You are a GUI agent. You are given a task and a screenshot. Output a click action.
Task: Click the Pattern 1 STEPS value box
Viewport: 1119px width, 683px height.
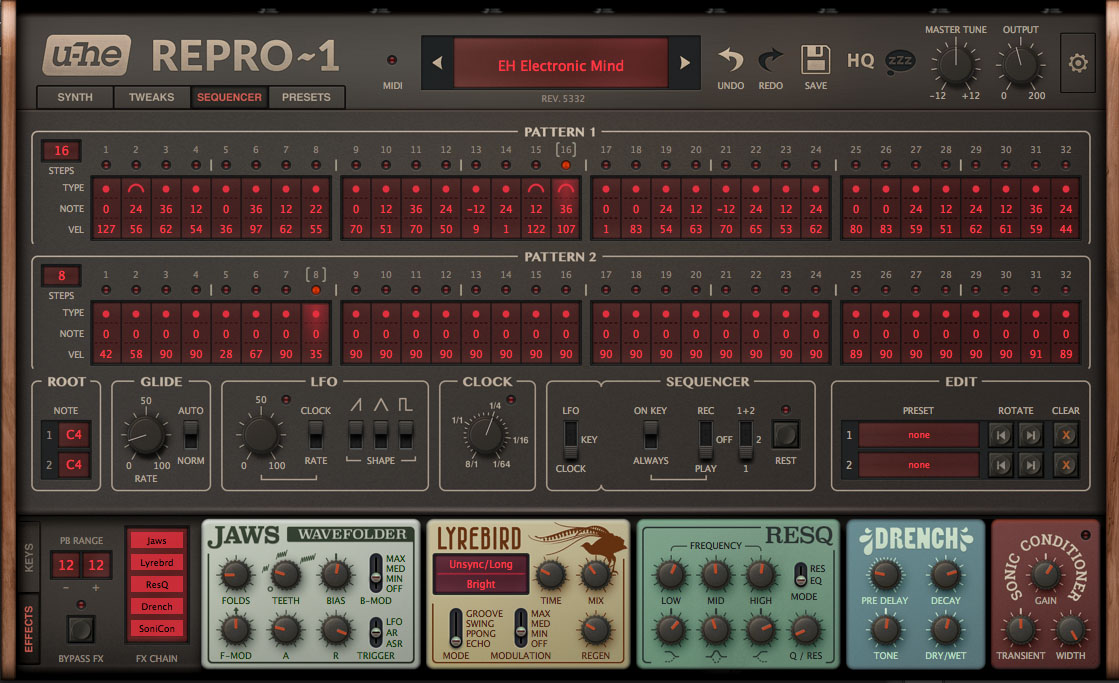(x=60, y=151)
